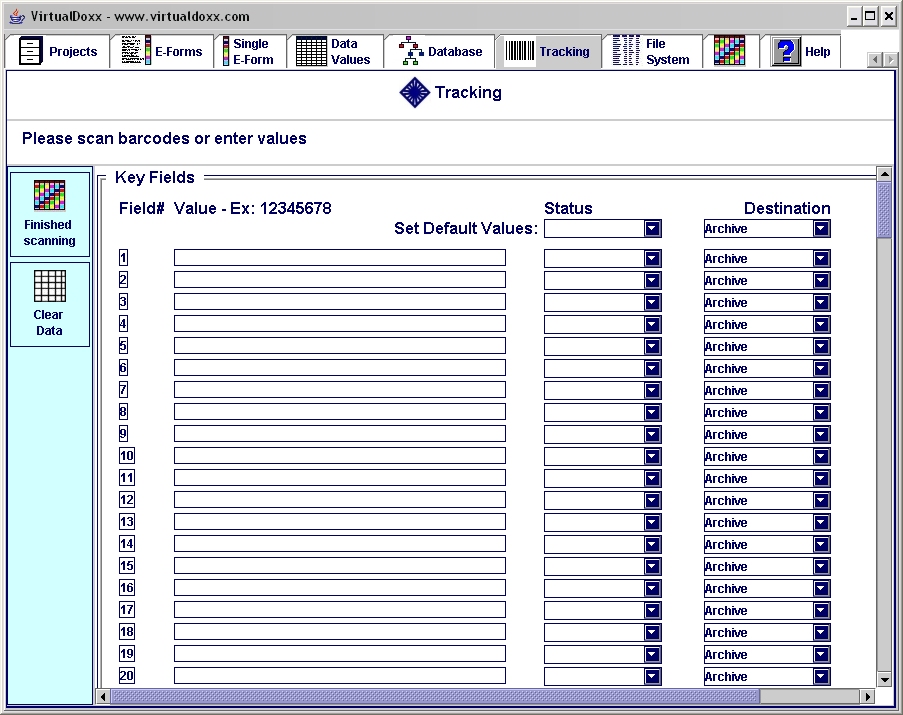The height and width of the screenshot is (715, 903).
Task: Click the value input for field 17
Action: click(340, 609)
